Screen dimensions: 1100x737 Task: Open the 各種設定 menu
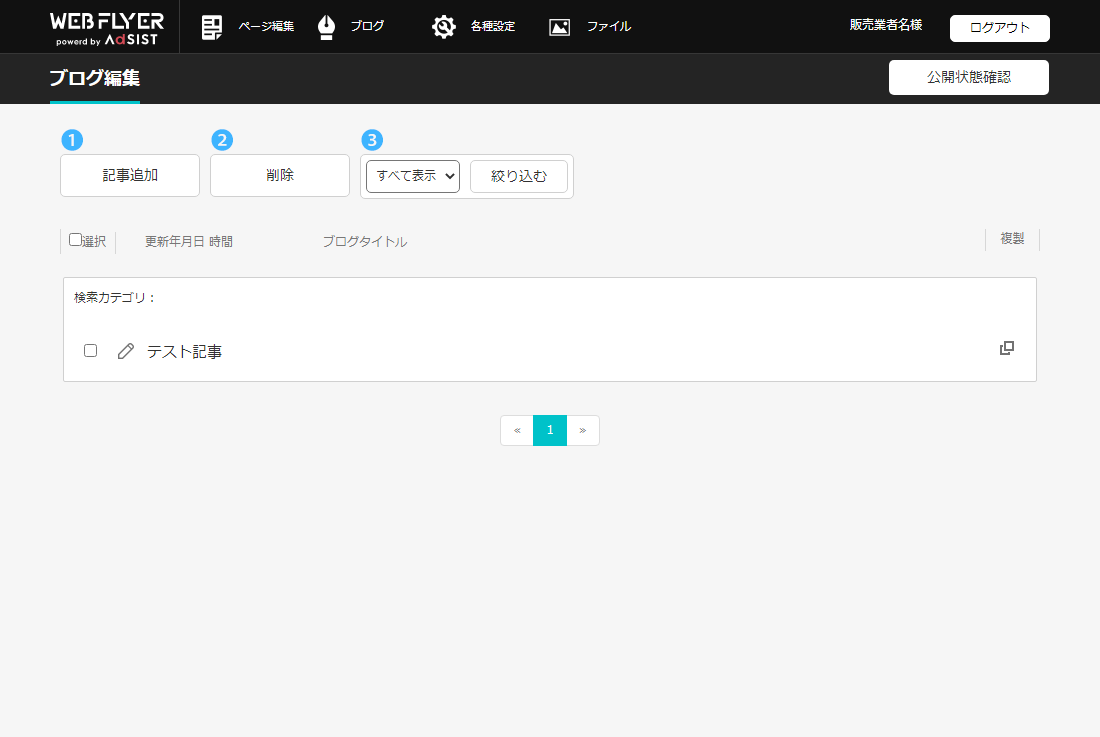pyautogui.click(x=493, y=27)
